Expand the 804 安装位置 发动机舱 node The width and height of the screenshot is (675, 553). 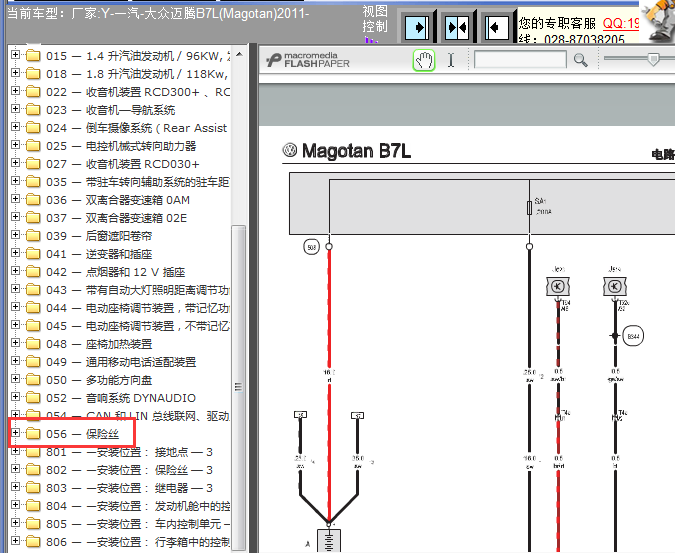click(x=15, y=505)
